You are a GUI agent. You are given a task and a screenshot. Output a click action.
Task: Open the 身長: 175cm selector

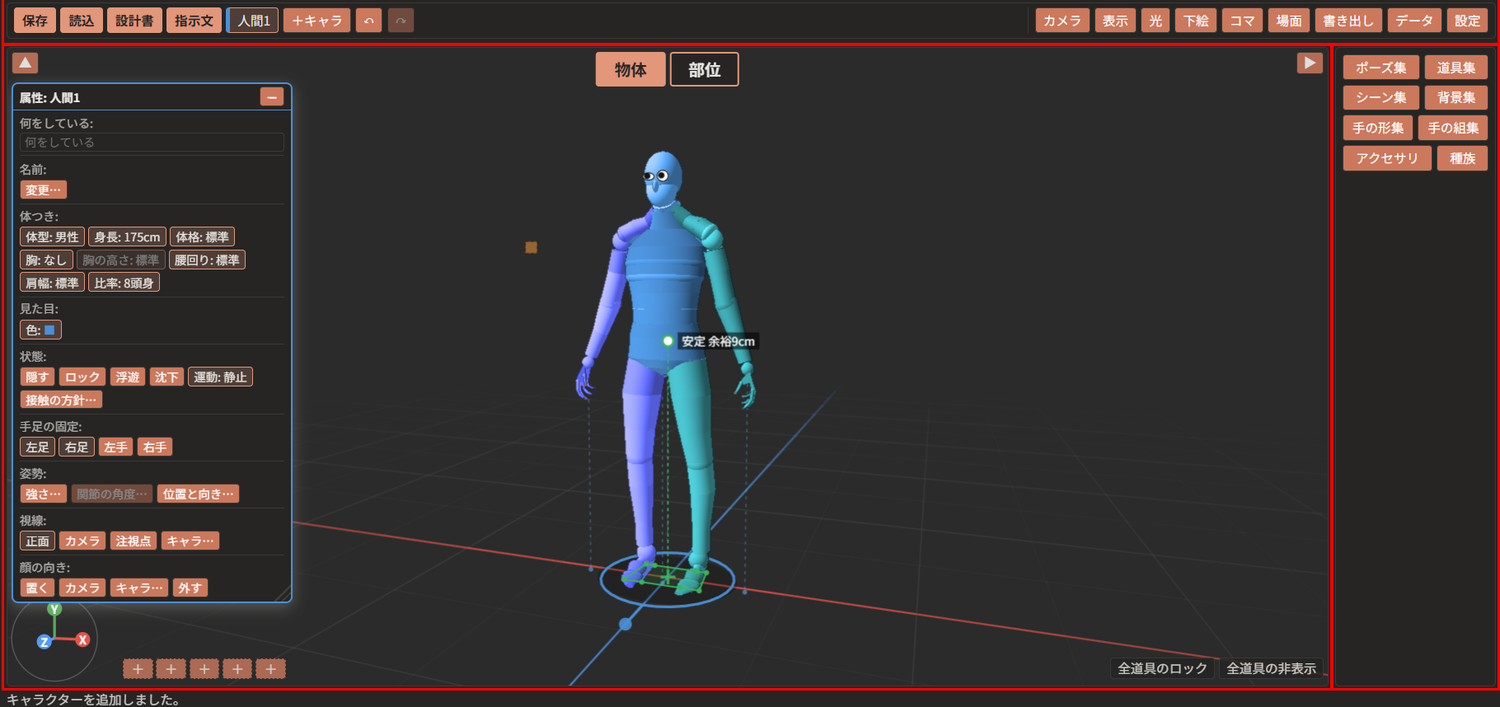coord(127,237)
